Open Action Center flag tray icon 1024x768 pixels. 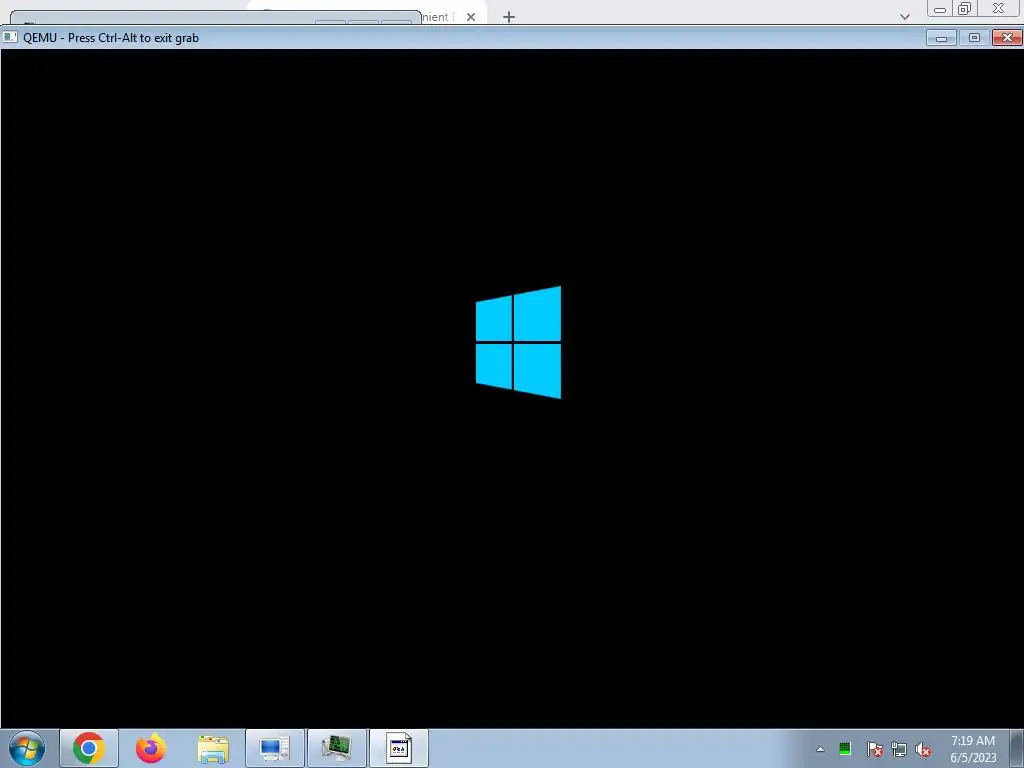click(874, 749)
